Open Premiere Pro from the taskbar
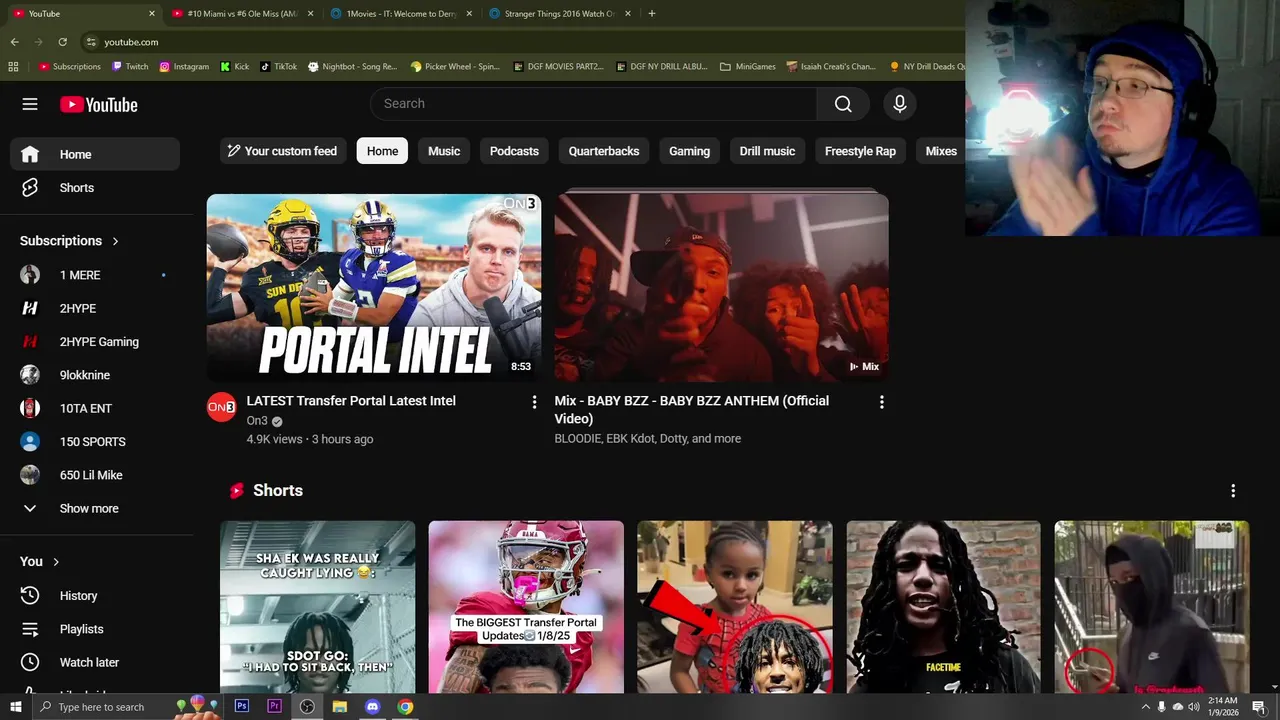 (274, 706)
